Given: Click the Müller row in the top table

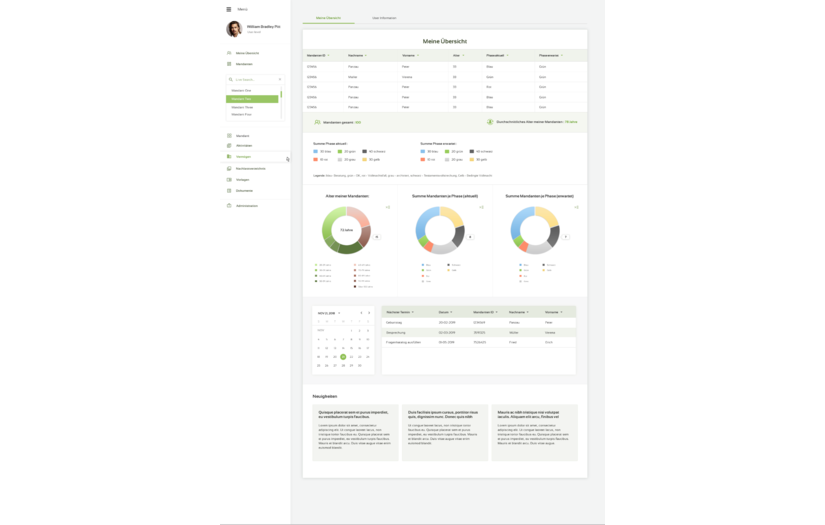Looking at the screenshot, I should [x=445, y=77].
